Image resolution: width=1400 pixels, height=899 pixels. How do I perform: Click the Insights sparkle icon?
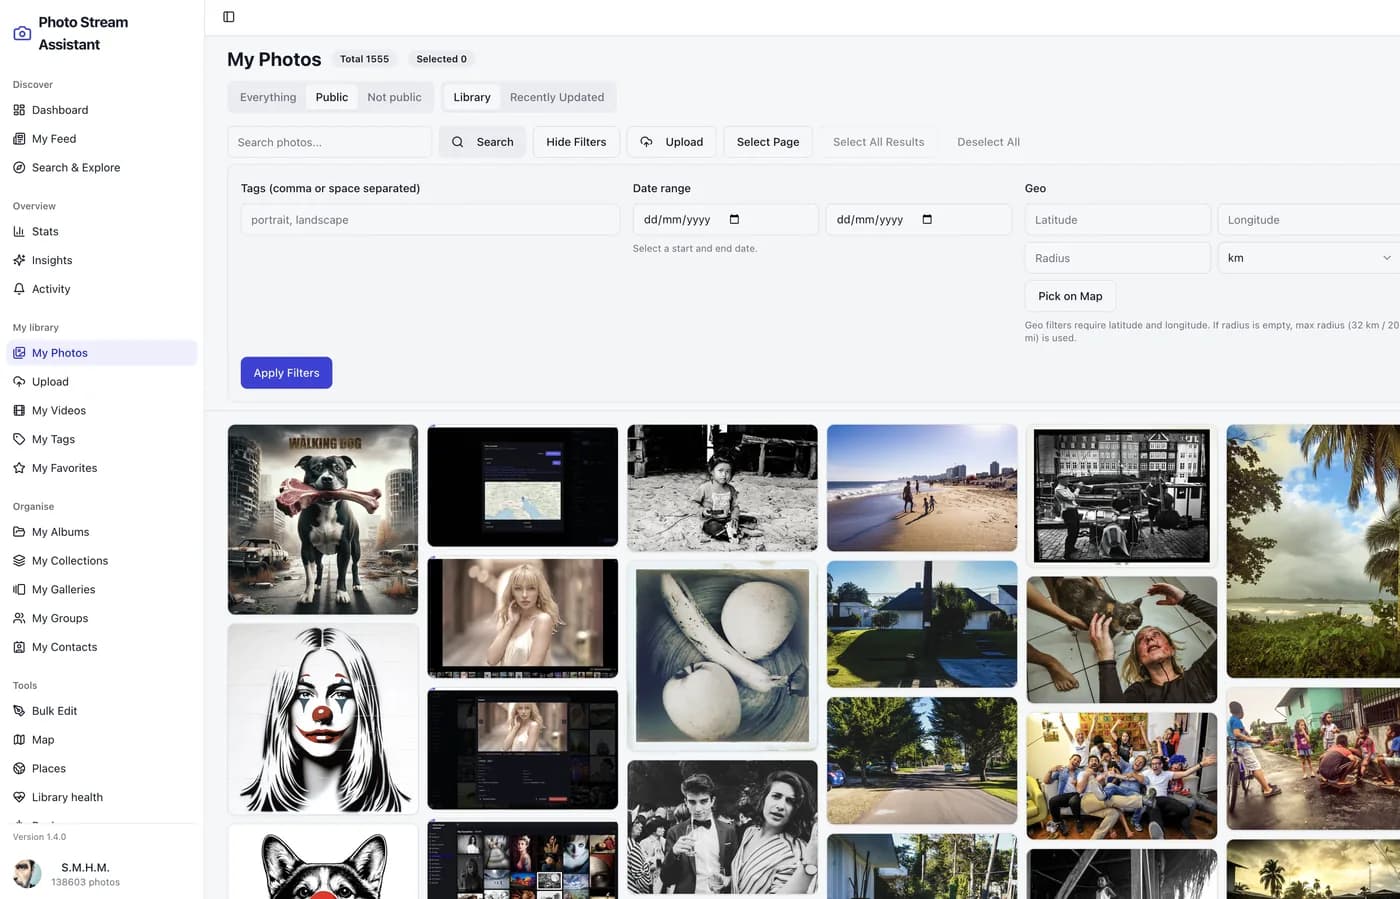click(19, 260)
